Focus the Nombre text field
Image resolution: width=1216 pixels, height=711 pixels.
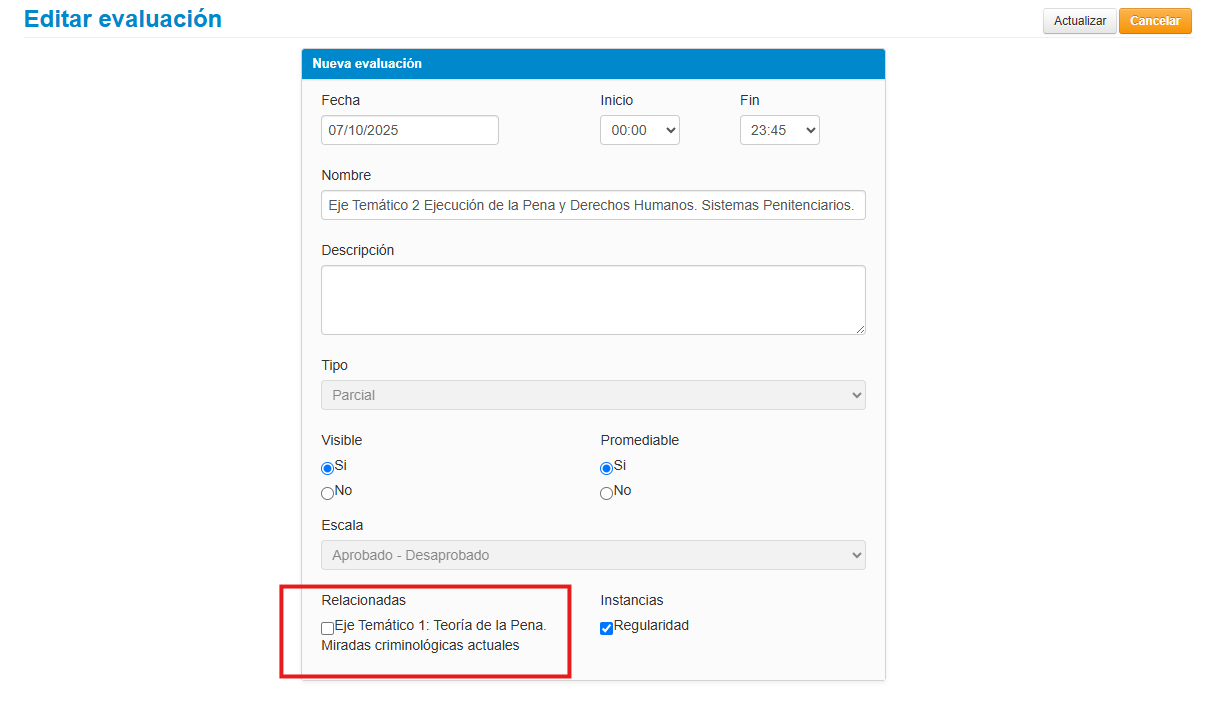coord(593,205)
